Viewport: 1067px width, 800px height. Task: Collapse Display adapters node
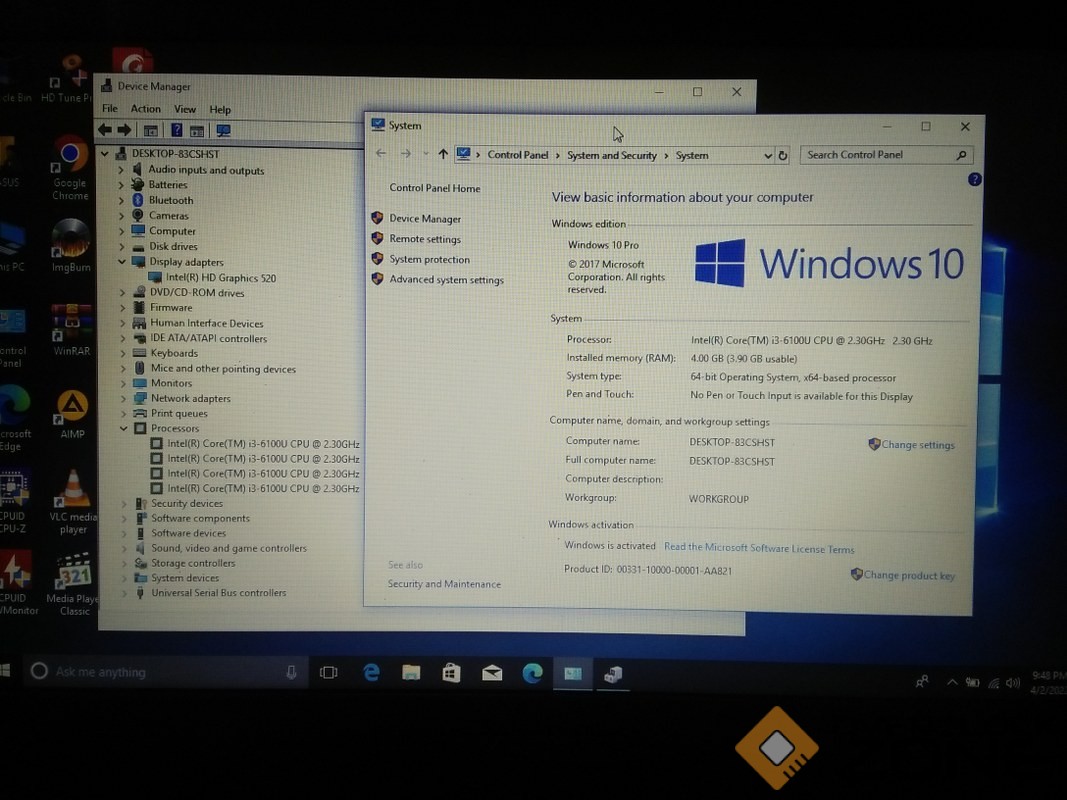click(122, 261)
